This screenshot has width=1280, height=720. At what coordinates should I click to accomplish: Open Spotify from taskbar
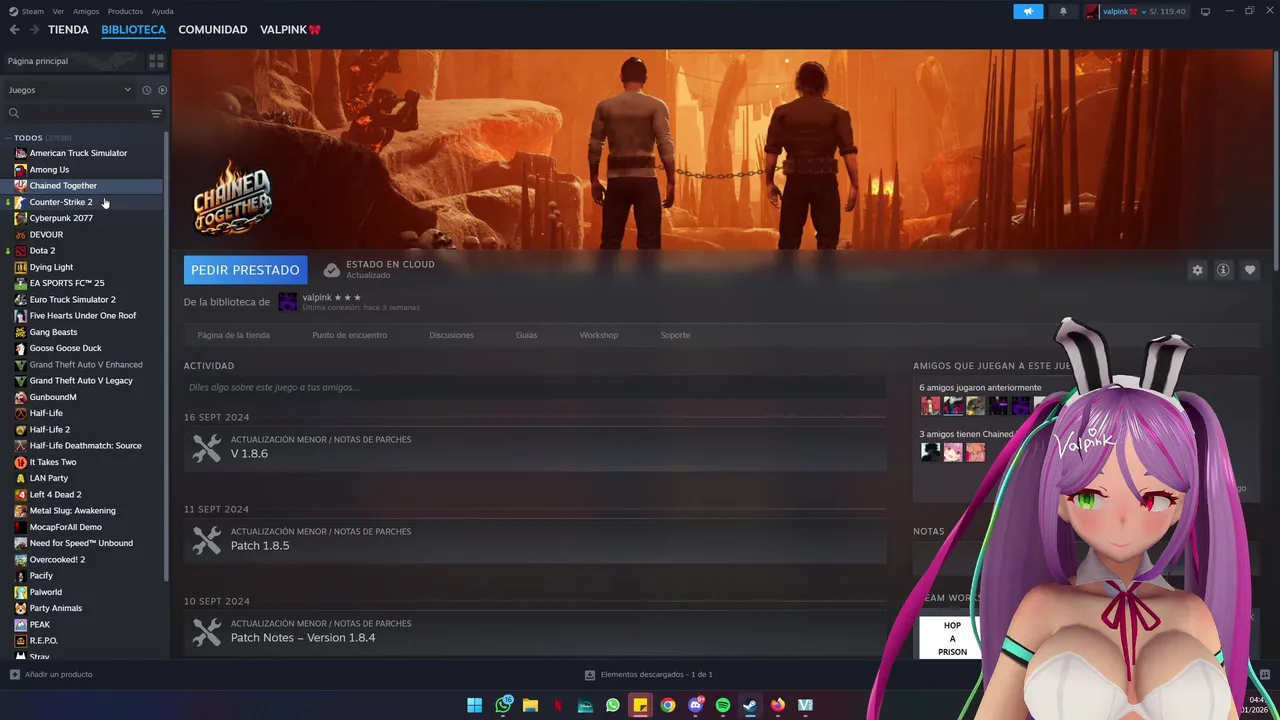pyautogui.click(x=723, y=705)
